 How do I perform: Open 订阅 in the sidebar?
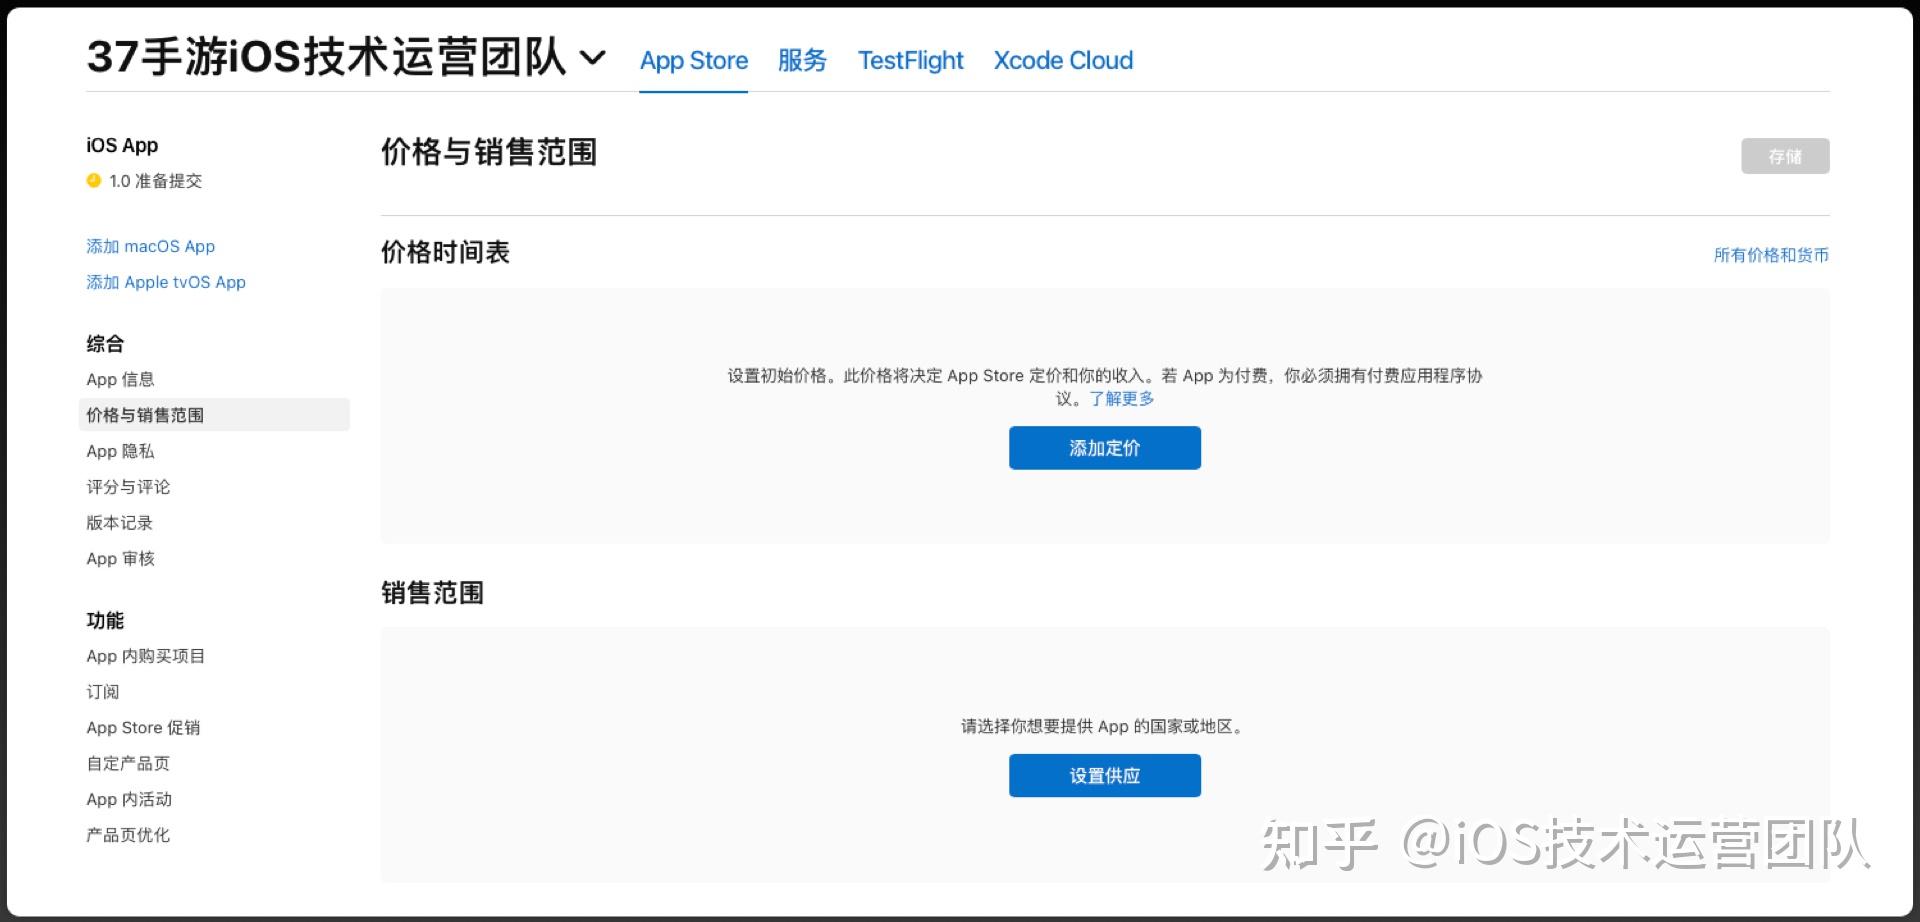[x=103, y=692]
